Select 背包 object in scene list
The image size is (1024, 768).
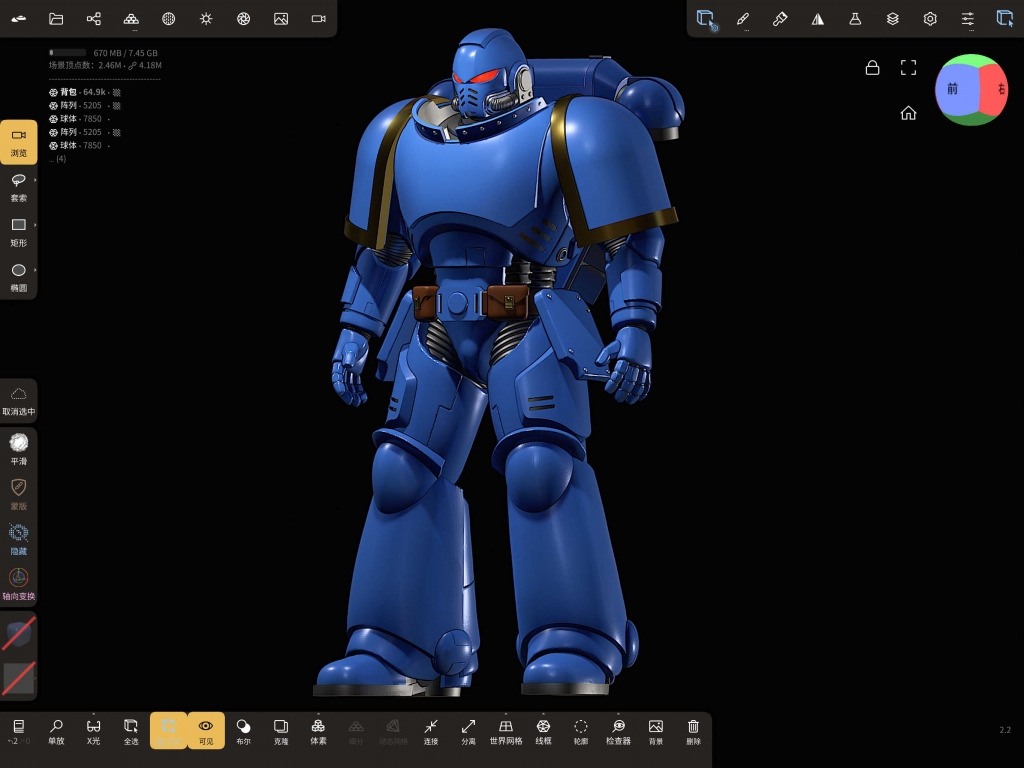tap(85, 92)
